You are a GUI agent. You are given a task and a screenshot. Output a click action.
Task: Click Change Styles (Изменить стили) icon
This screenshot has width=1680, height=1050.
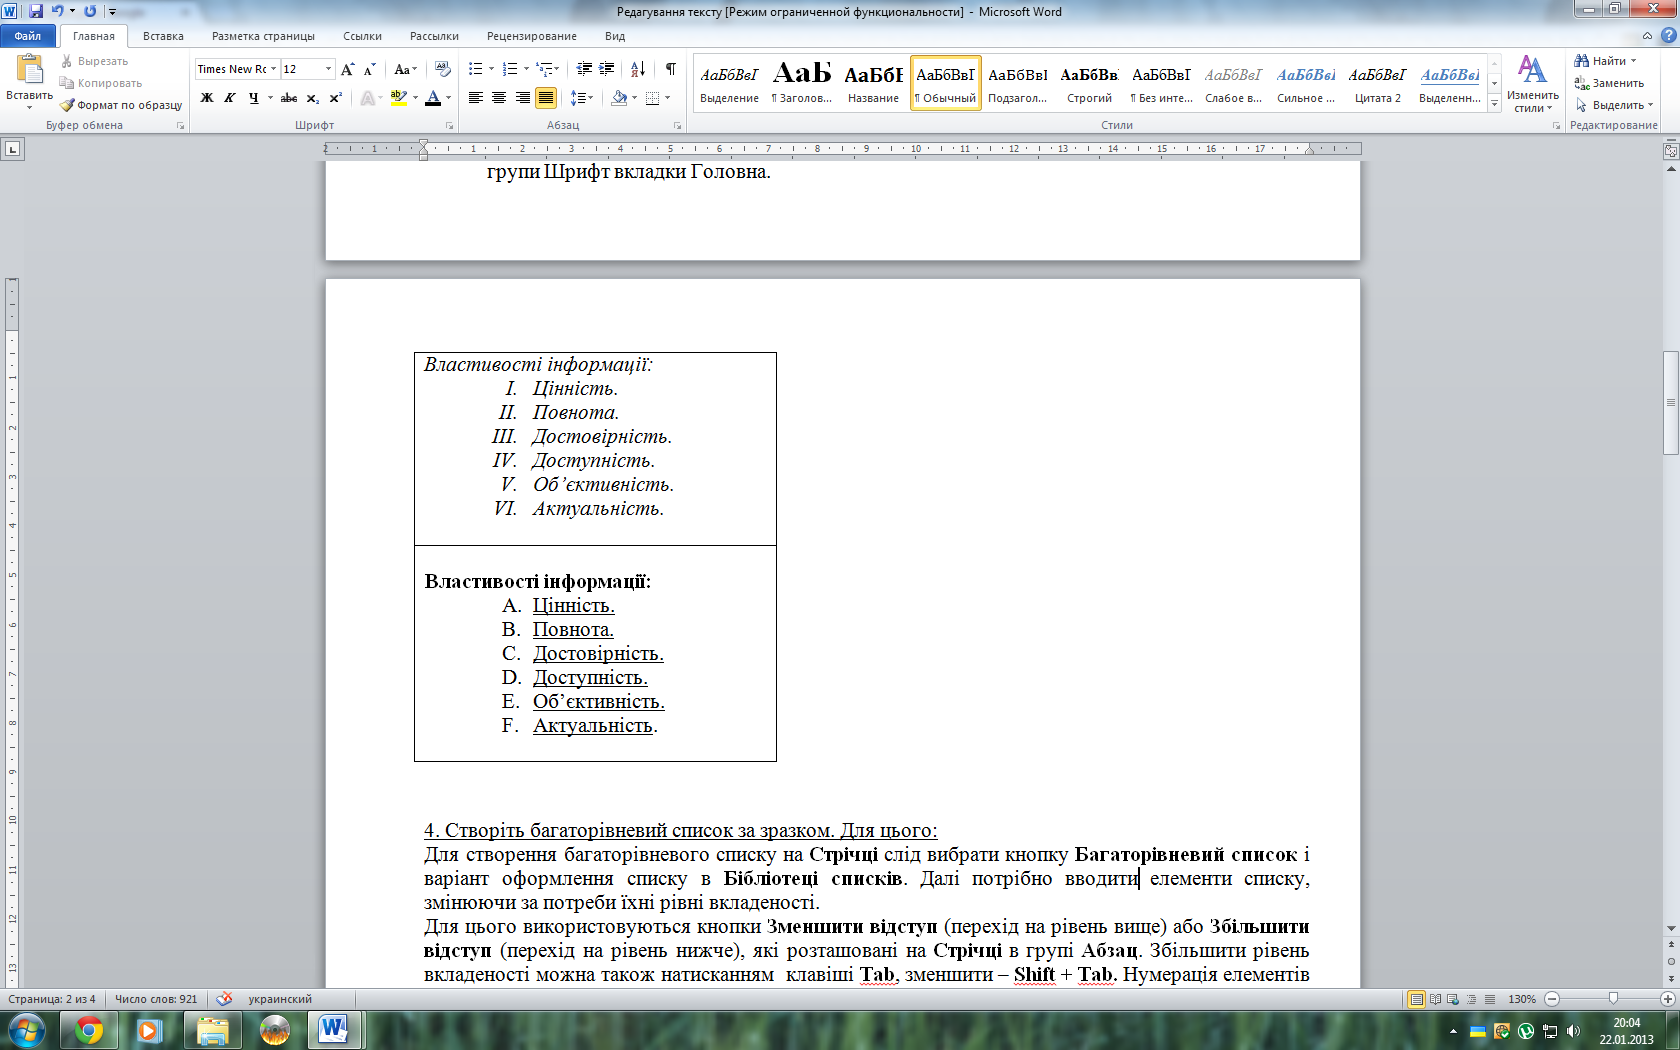click(1532, 69)
